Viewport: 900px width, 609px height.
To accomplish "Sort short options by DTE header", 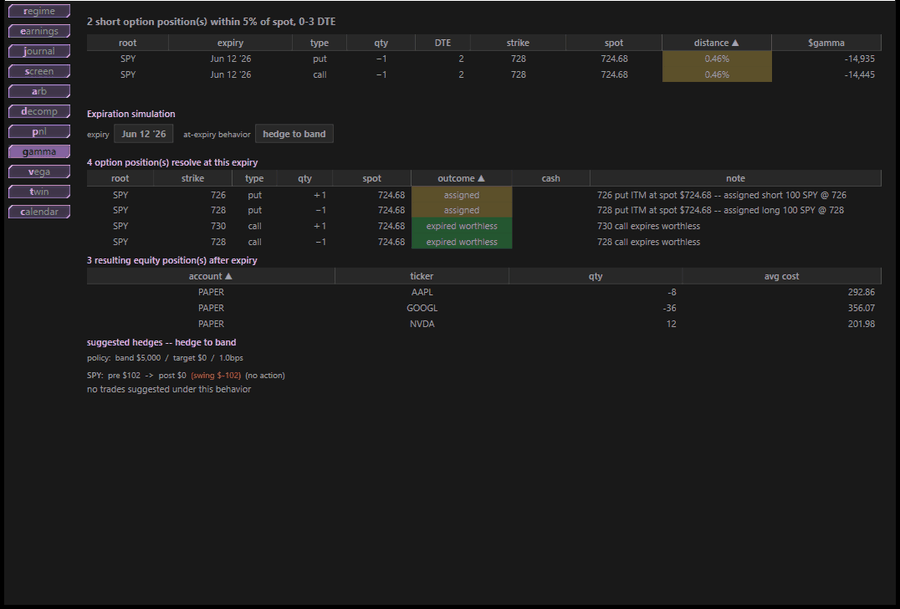I will coord(443,42).
